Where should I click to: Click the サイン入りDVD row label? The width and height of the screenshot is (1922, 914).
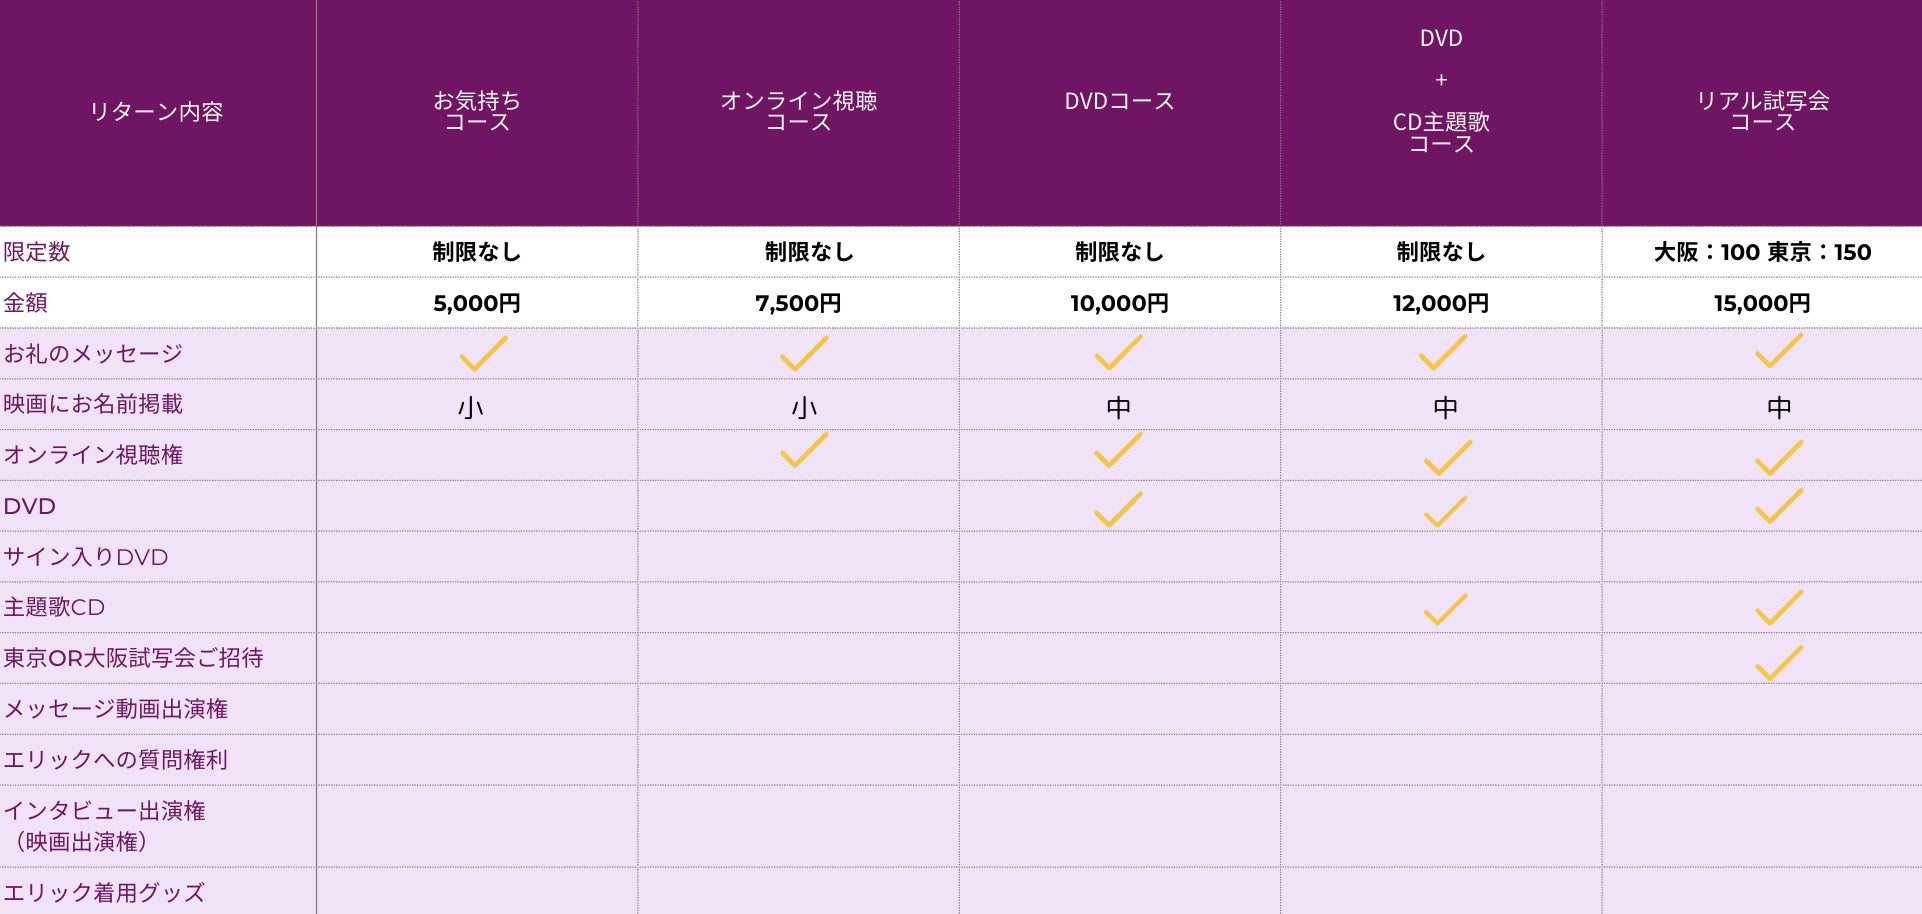pos(86,557)
